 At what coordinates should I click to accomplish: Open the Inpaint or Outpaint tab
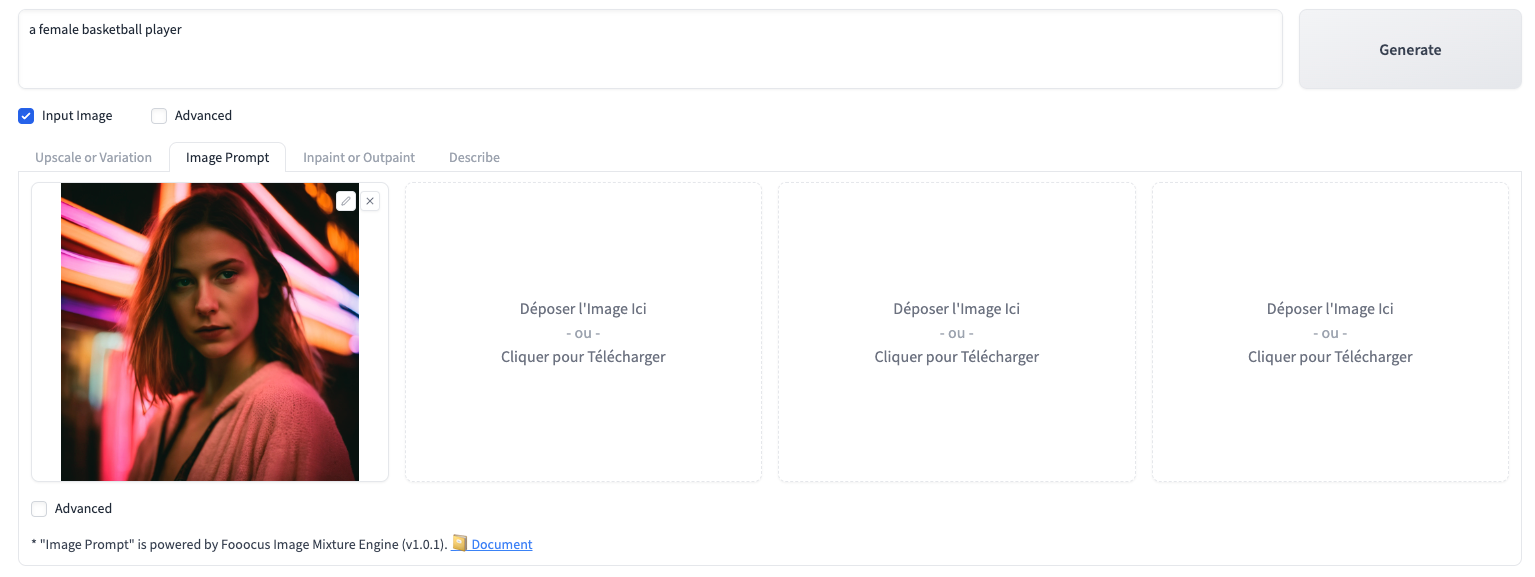359,157
